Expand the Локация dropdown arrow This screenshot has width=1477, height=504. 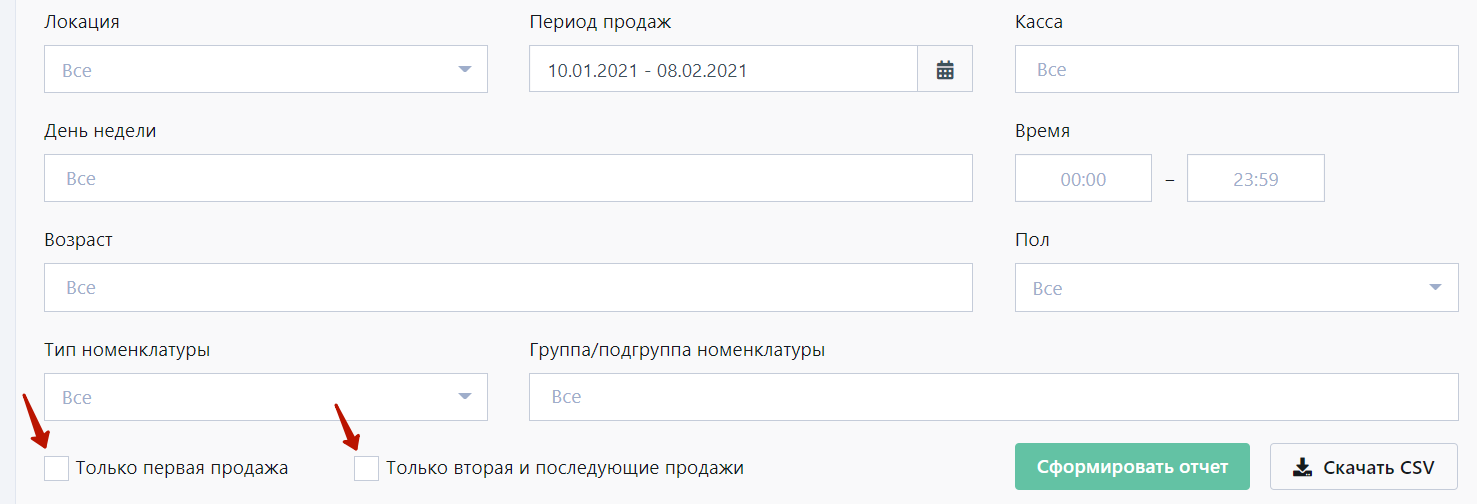pos(464,70)
